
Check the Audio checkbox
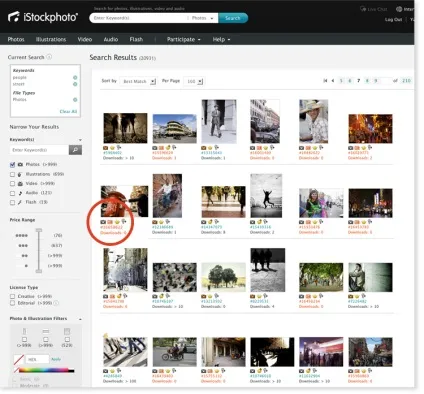(x=12, y=193)
